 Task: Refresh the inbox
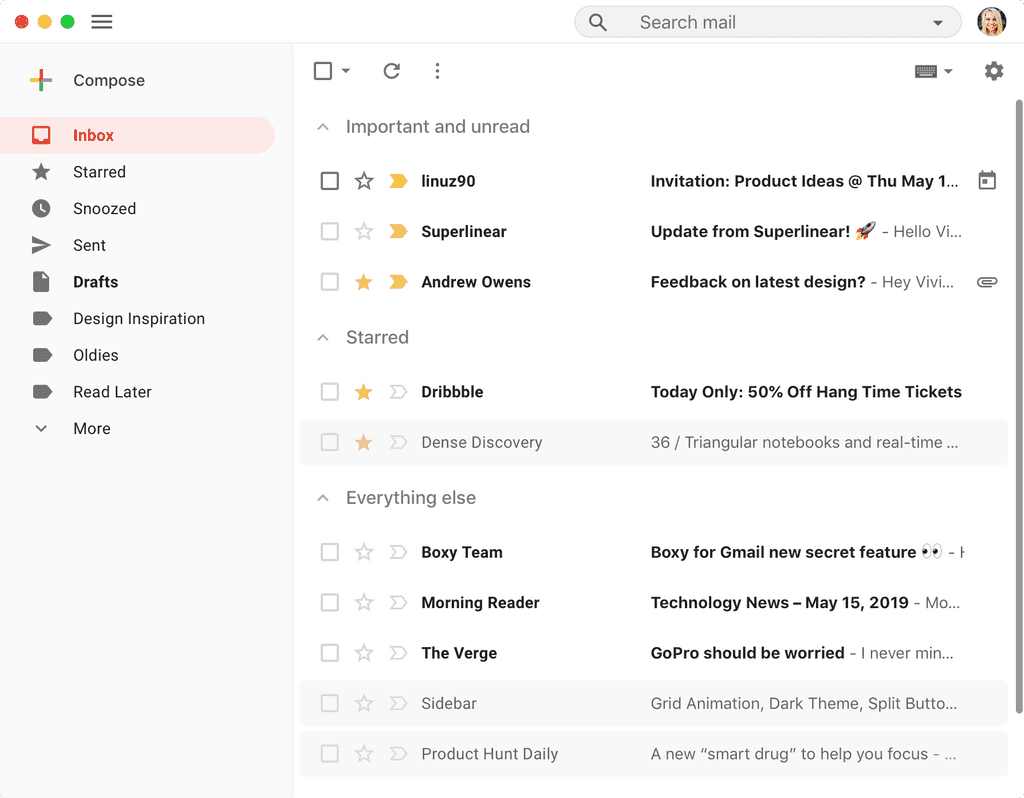click(391, 71)
